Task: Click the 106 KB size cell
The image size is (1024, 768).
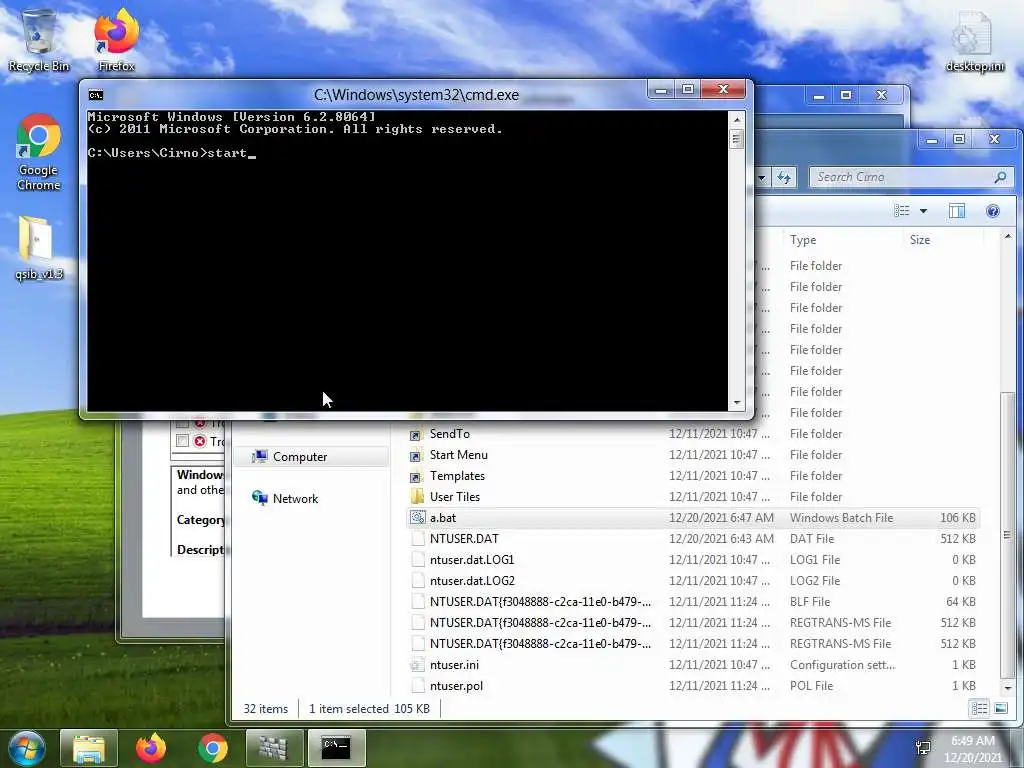Action: point(957,518)
